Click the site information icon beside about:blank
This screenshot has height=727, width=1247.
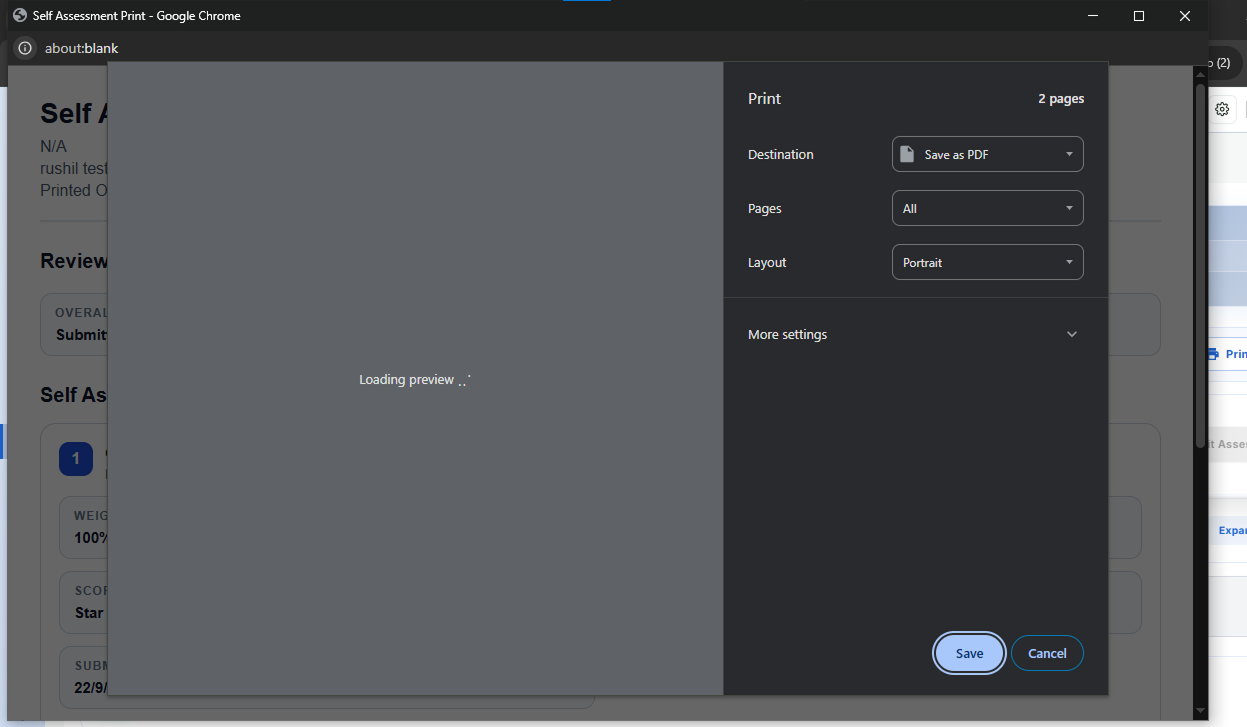(x=25, y=48)
